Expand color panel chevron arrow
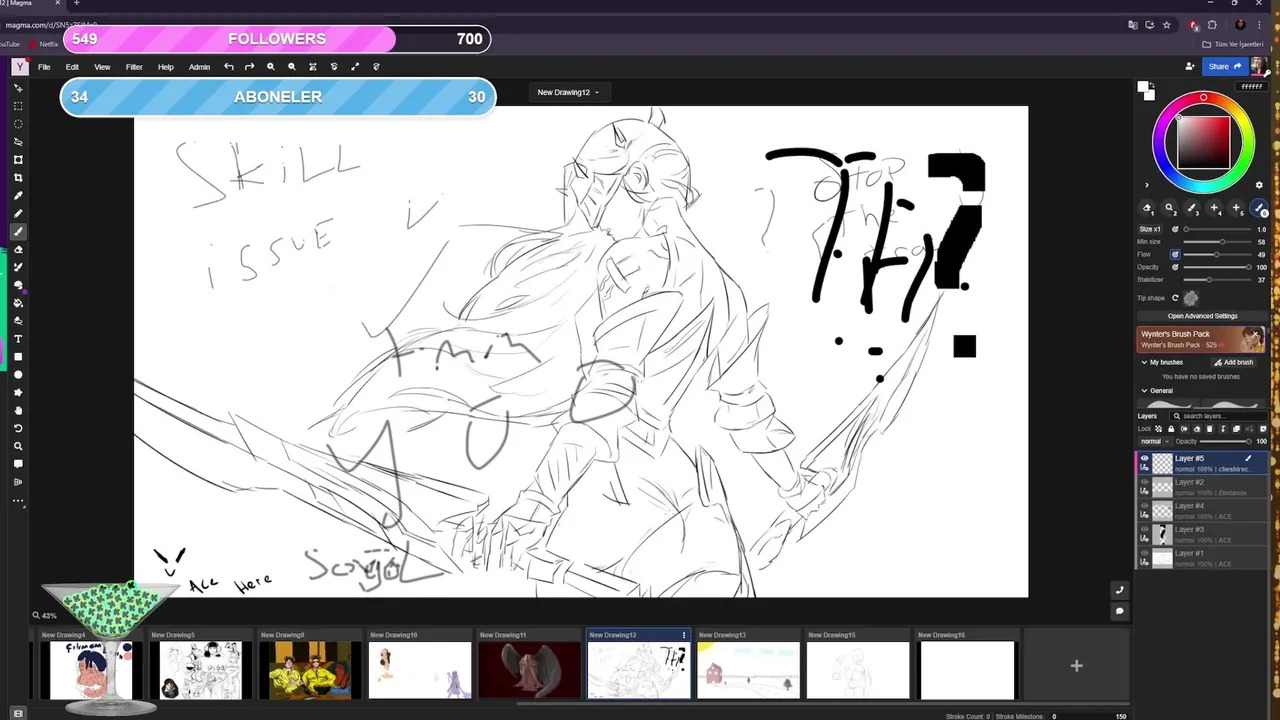The width and height of the screenshot is (1280, 720). pos(1146,185)
